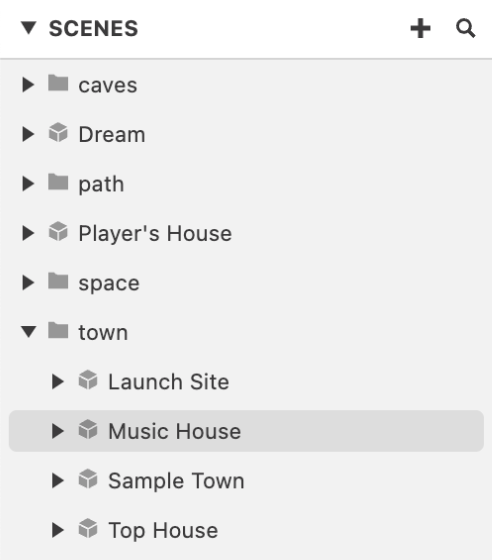Expand the Music House scene arrow

[x=58, y=431]
